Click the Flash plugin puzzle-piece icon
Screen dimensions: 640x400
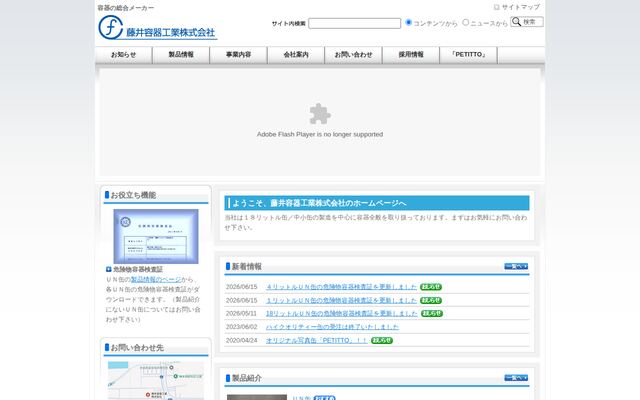pos(320,113)
